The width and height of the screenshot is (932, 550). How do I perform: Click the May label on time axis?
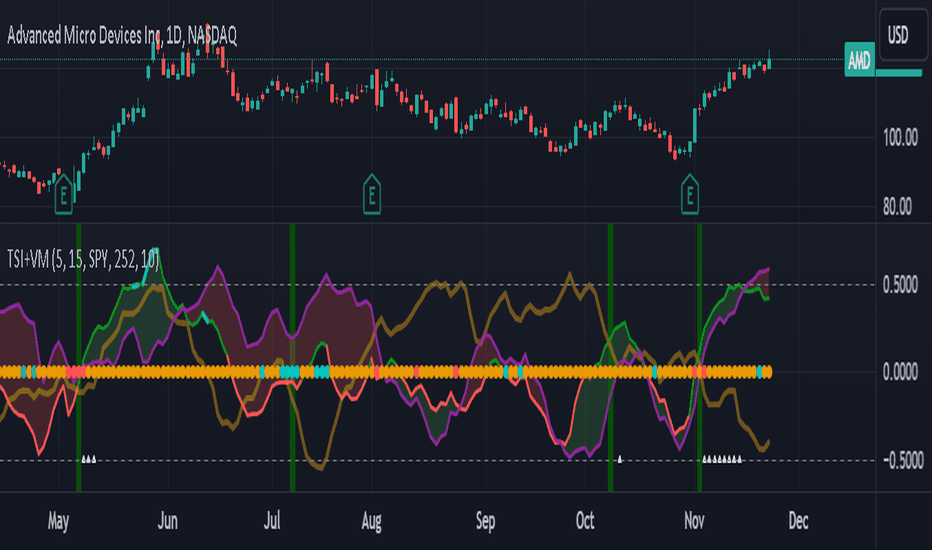58,521
